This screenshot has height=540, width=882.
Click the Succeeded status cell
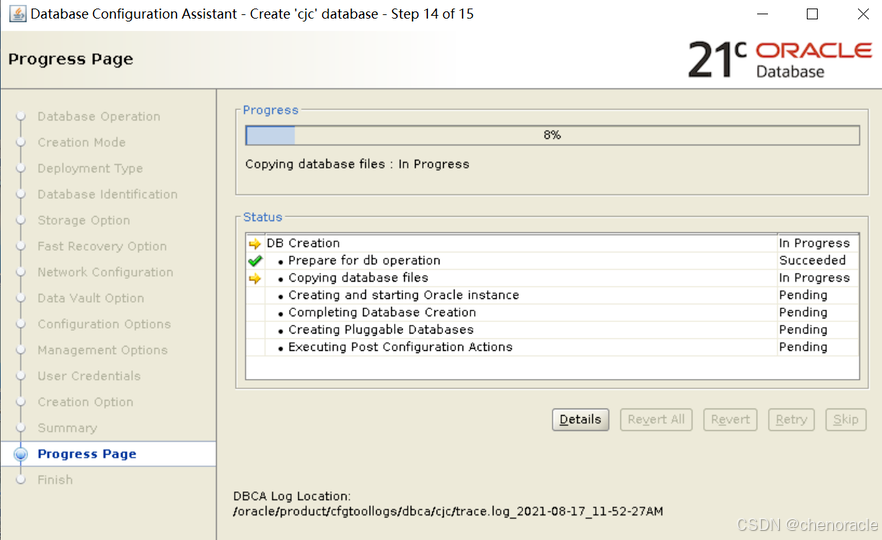tap(818, 260)
